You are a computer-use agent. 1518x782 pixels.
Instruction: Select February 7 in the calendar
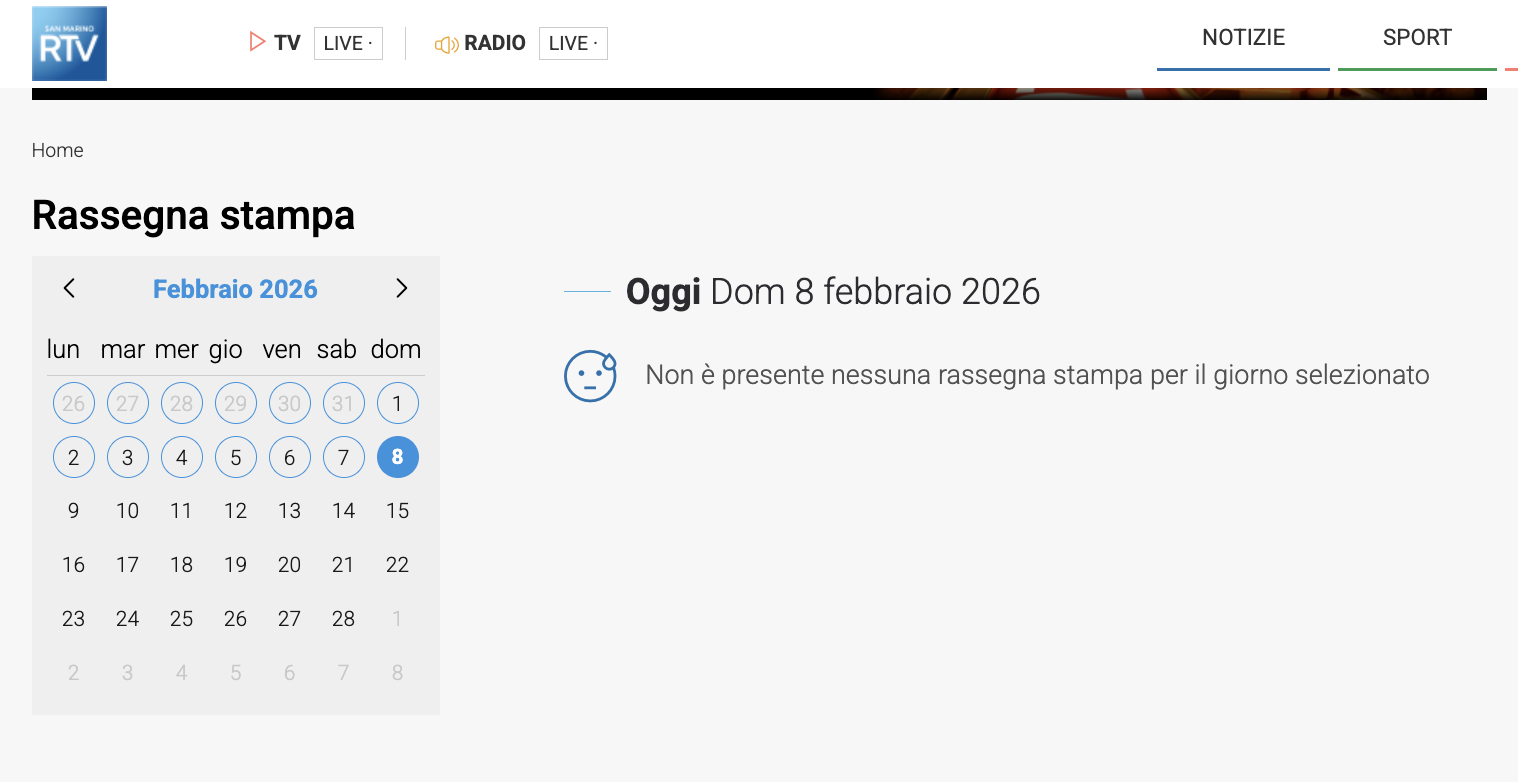click(x=343, y=458)
